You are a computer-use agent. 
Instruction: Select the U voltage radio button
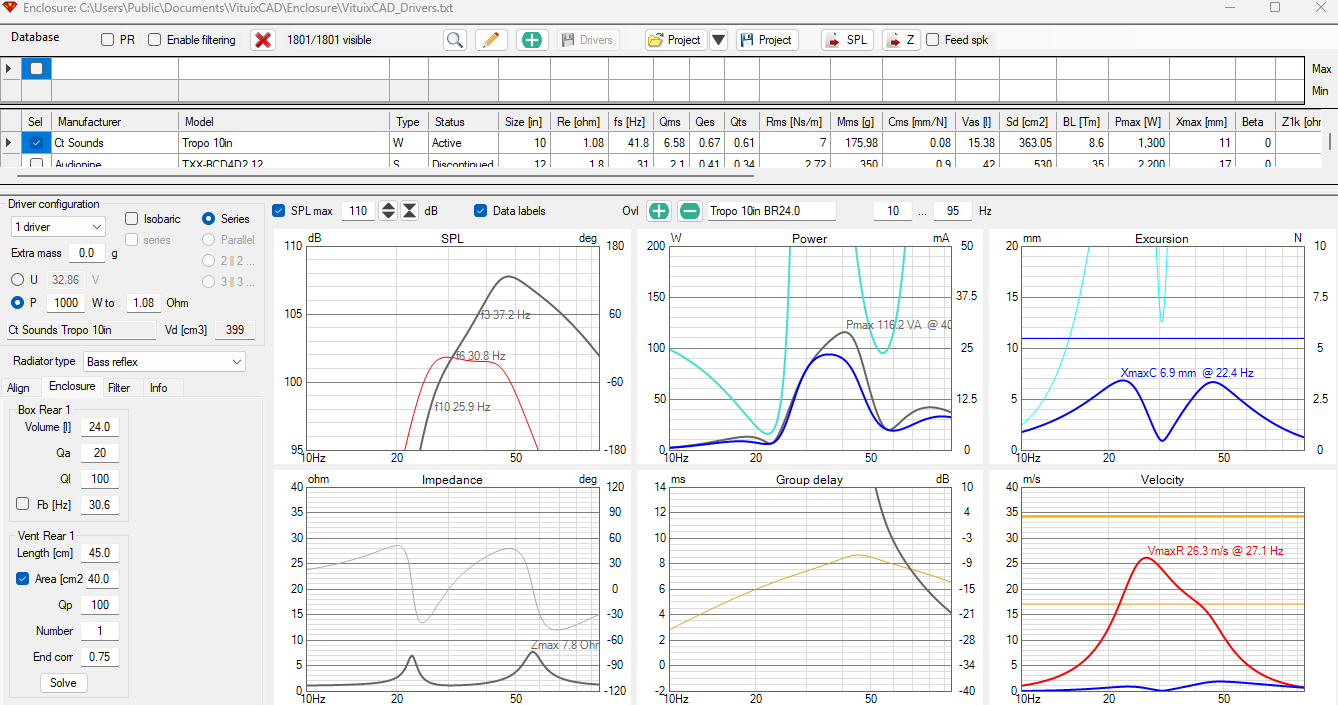[x=18, y=280]
